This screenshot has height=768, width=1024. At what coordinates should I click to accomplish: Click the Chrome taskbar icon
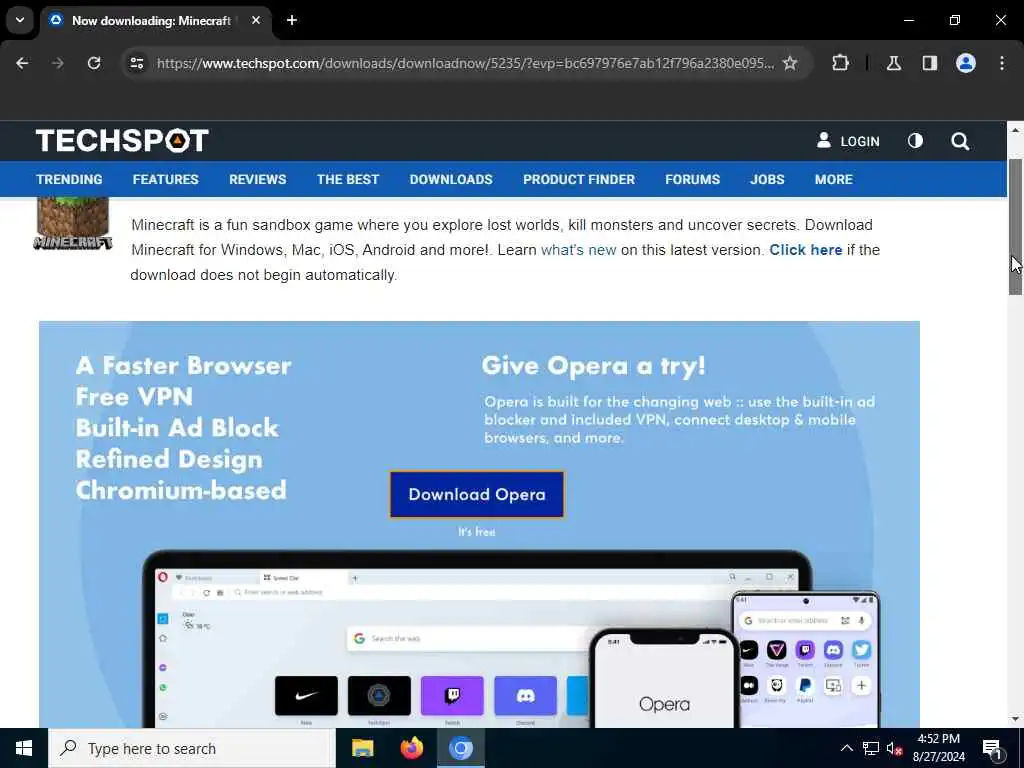460,748
